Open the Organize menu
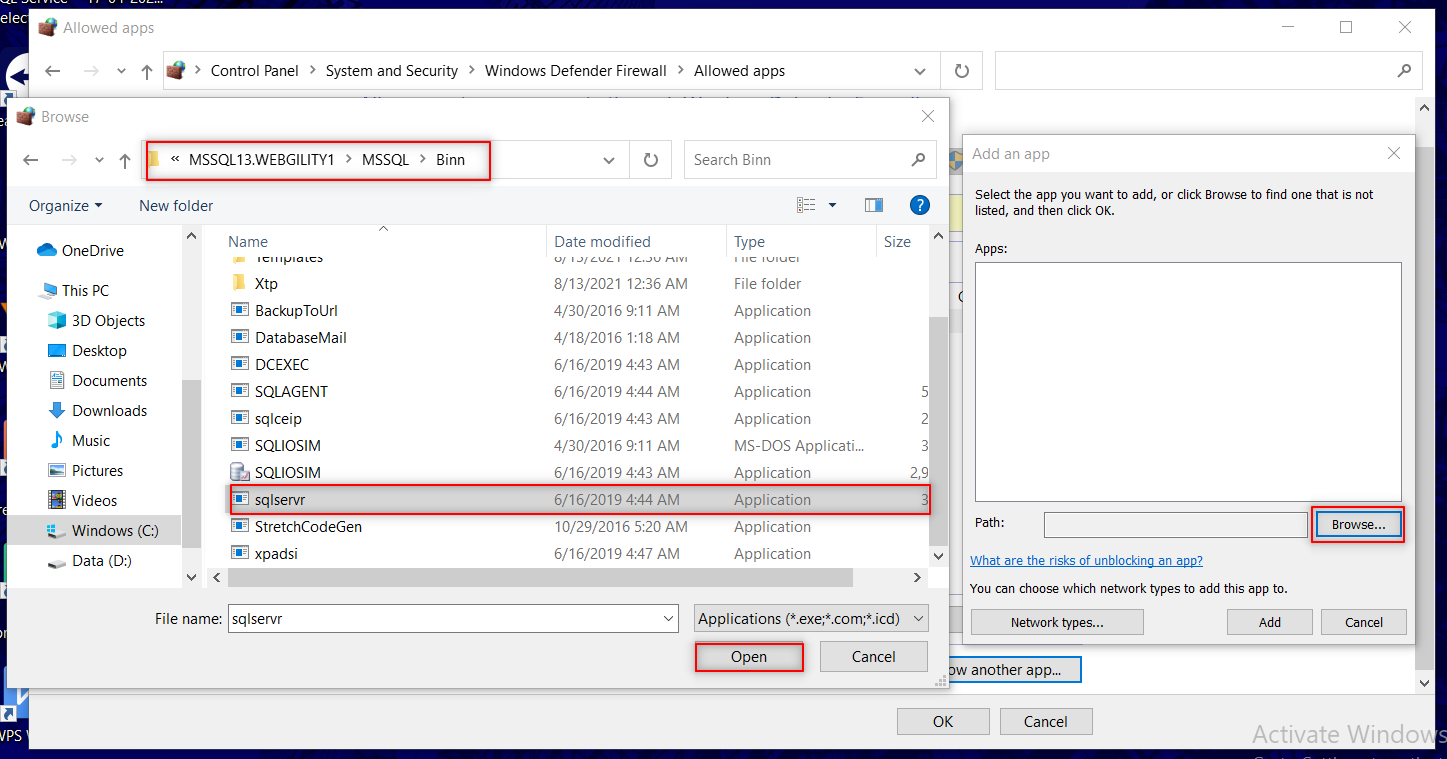1447x759 pixels. [x=65, y=205]
